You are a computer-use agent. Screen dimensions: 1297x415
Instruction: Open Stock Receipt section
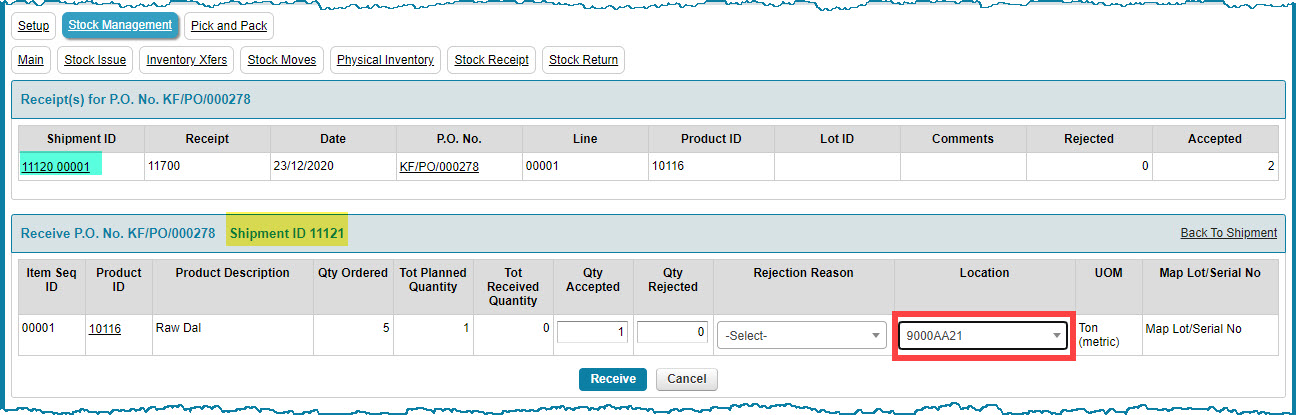[491, 60]
